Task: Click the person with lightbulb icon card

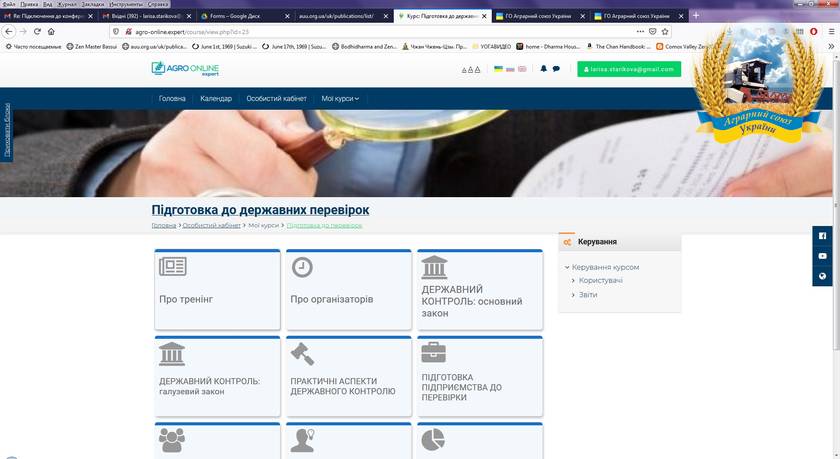Action: pos(302,440)
